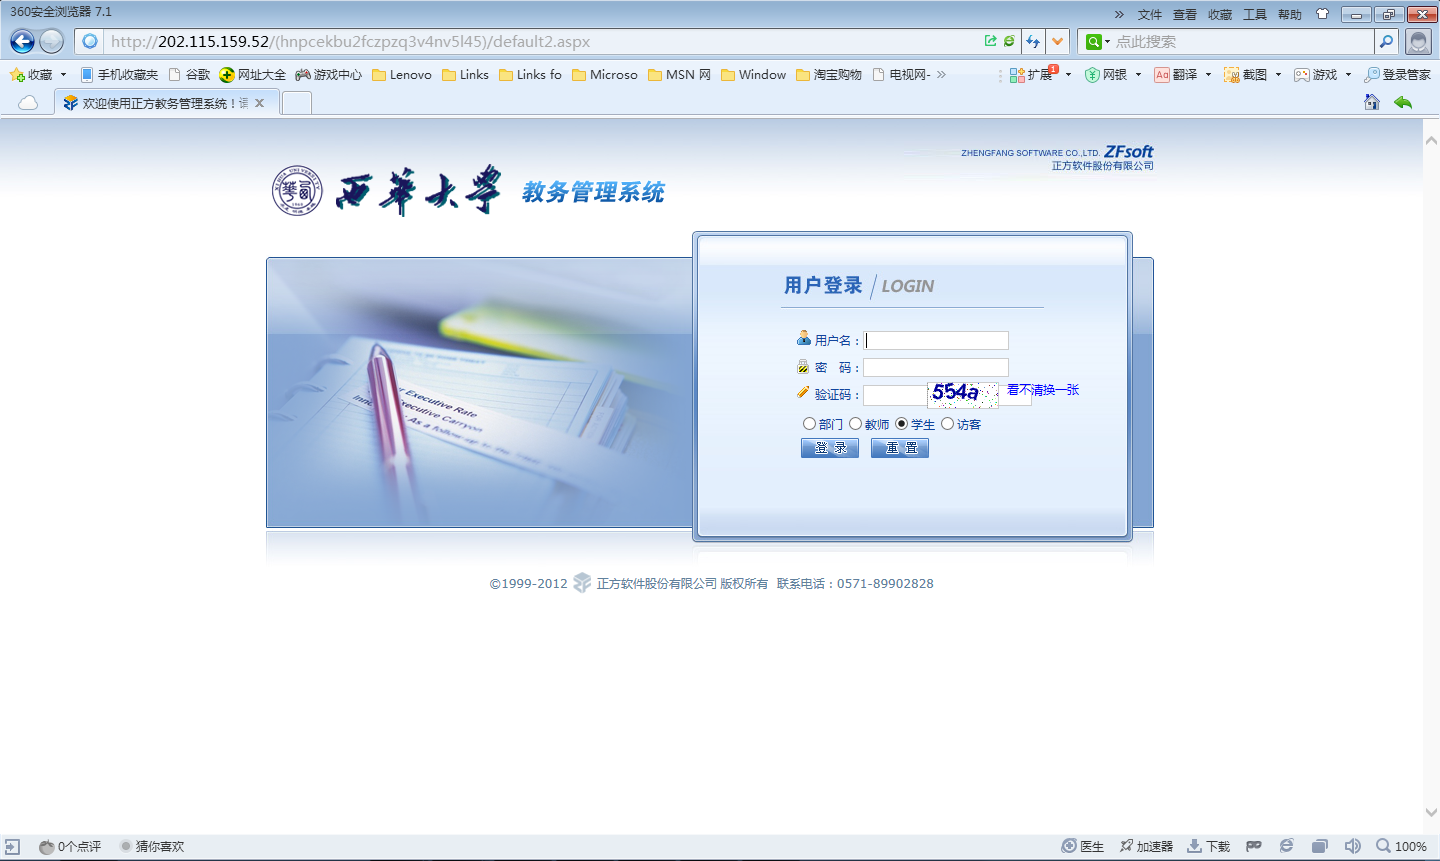Image resolution: width=1440 pixels, height=861 pixels.
Task: Open the 工具 menu
Action: point(1254,14)
